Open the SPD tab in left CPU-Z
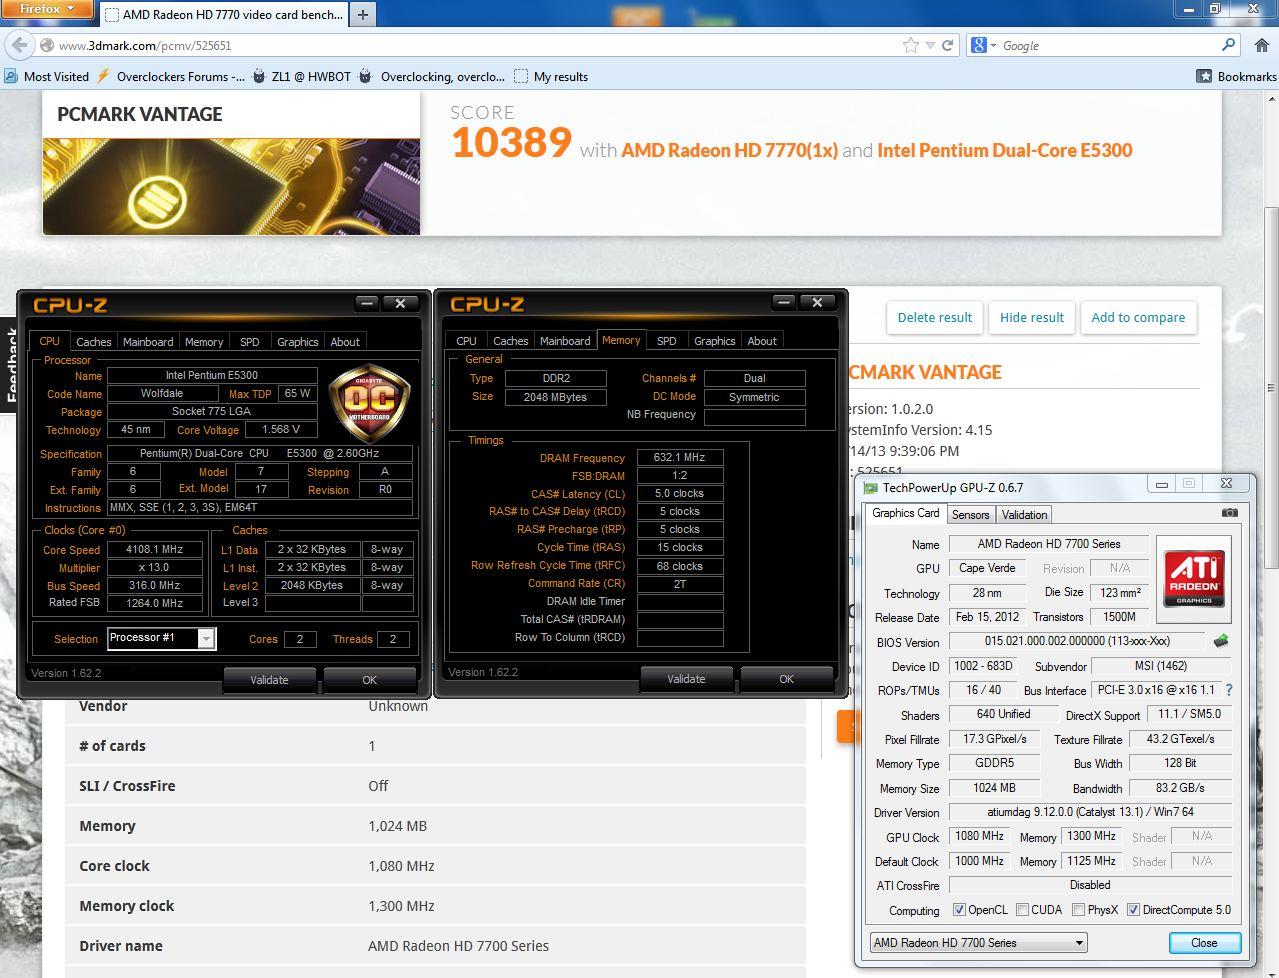This screenshot has width=1279, height=978. click(x=250, y=342)
